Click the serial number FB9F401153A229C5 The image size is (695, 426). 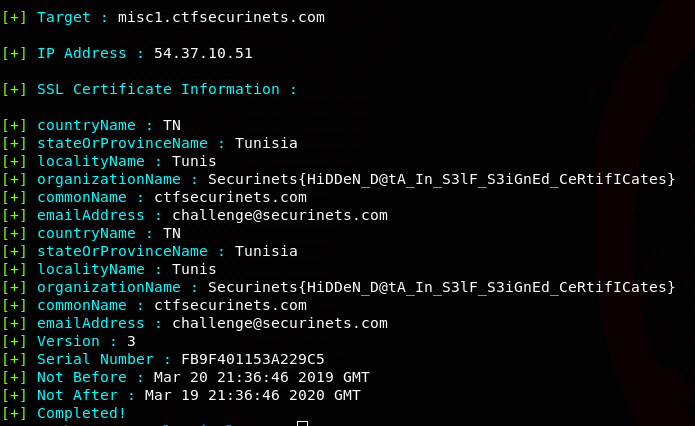coord(252,359)
